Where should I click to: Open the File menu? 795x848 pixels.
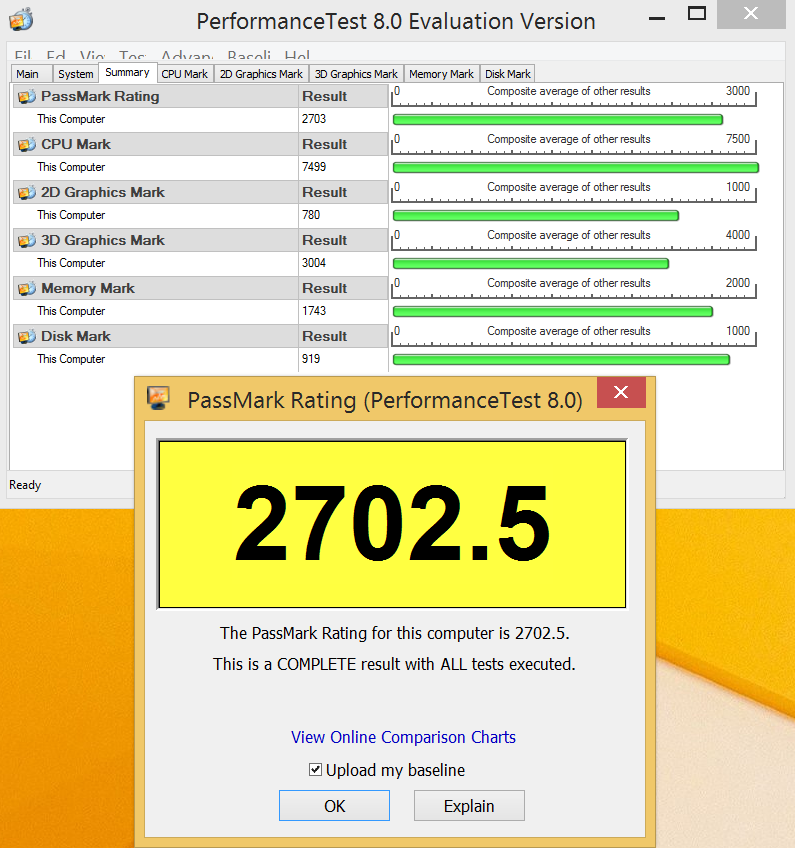[23, 56]
